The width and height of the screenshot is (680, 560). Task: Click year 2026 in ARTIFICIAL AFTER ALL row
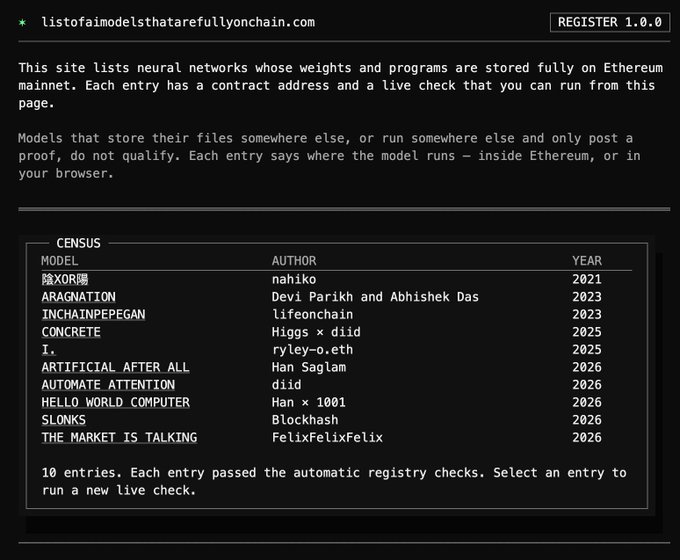pyautogui.click(x=587, y=367)
